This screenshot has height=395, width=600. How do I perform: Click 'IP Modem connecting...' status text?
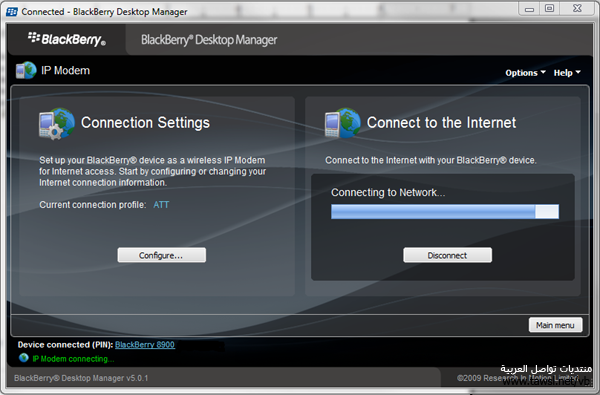click(x=73, y=359)
